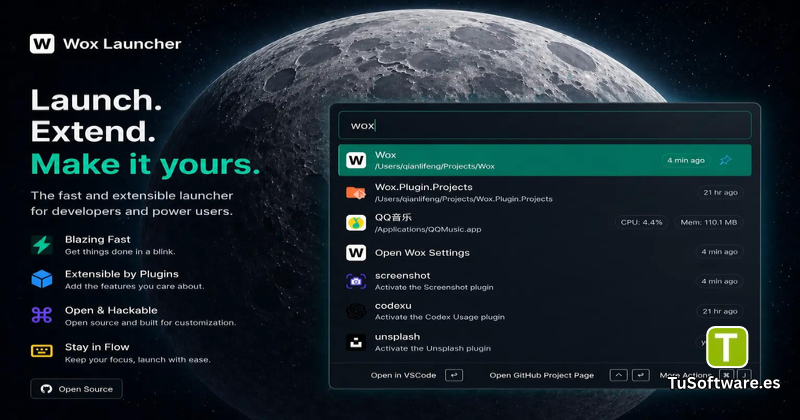Select the Open Wox Settings result
This screenshot has width=800, height=420.
tap(545, 253)
